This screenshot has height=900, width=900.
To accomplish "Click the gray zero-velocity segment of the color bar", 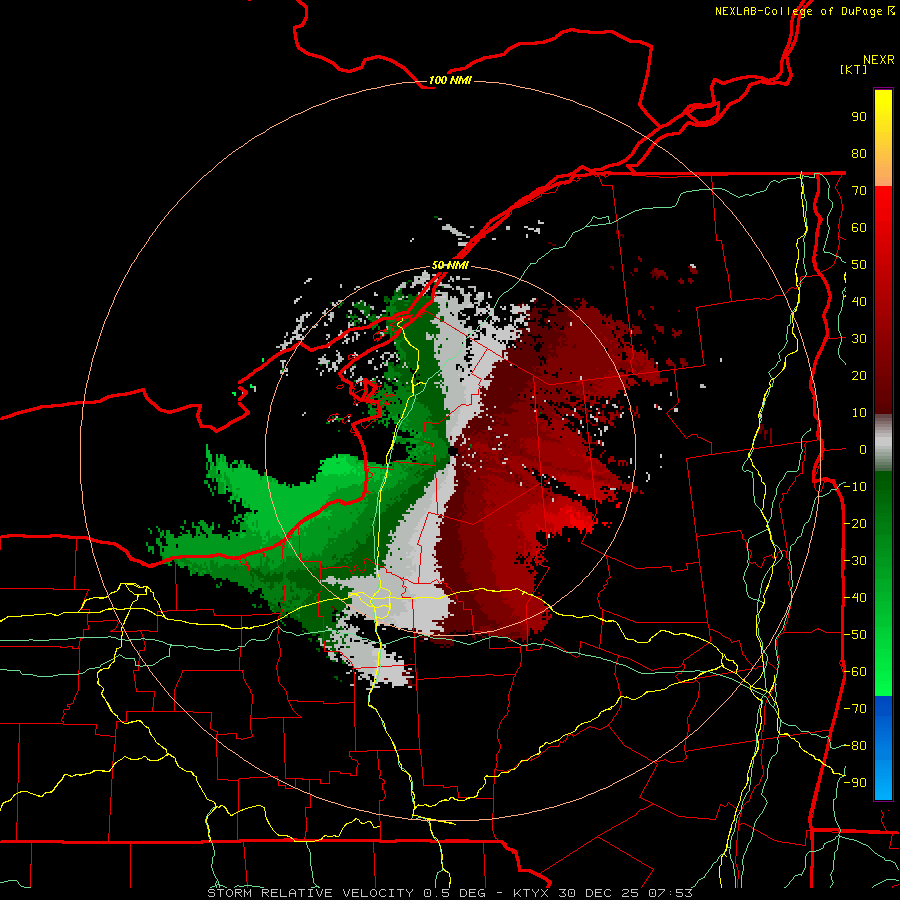I will 883,443.
